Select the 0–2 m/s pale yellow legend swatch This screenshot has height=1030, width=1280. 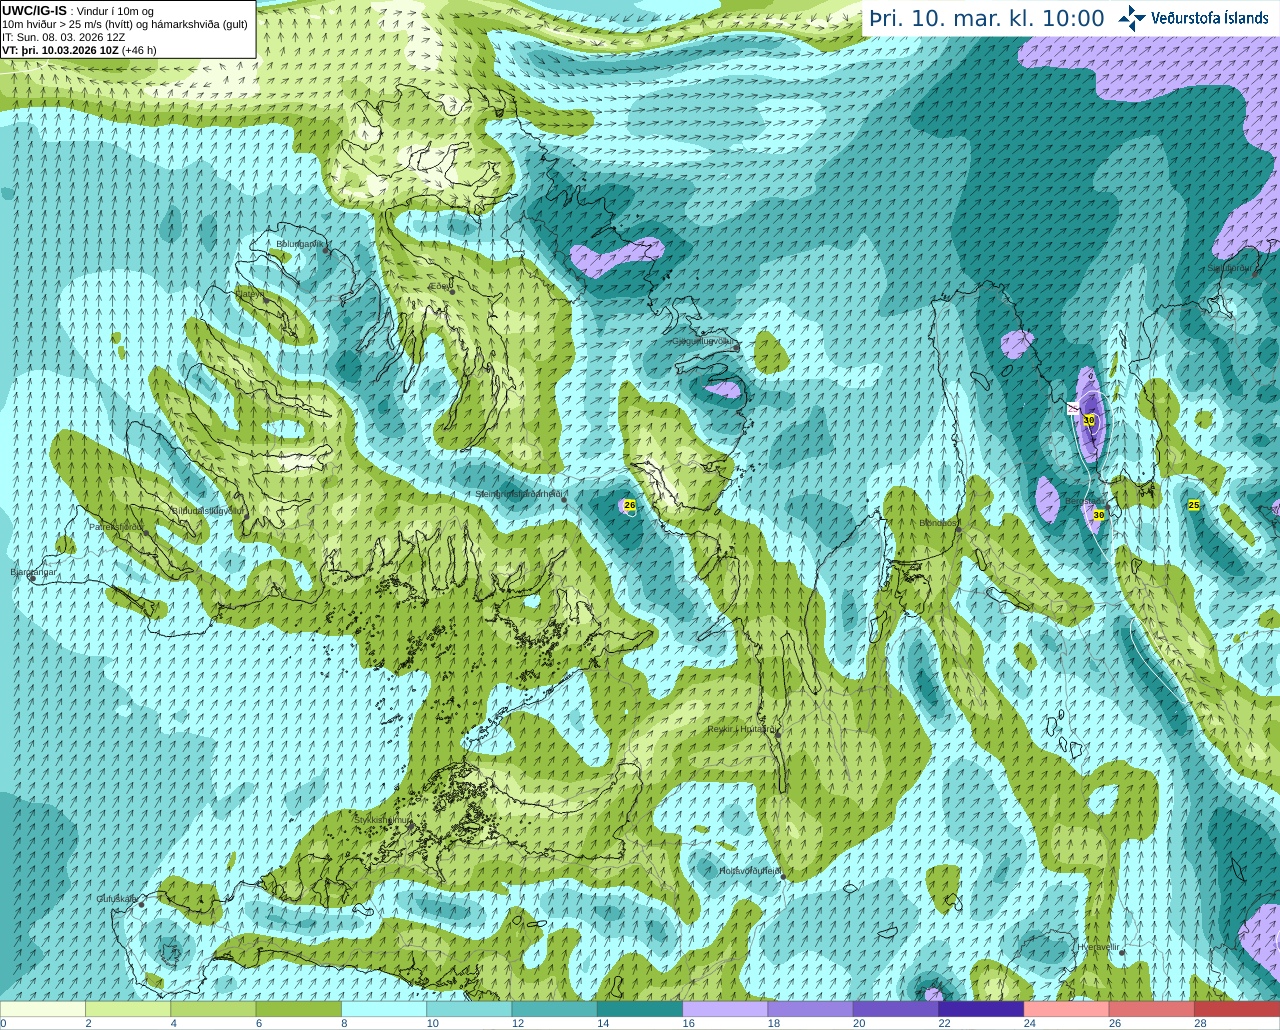point(43,1009)
